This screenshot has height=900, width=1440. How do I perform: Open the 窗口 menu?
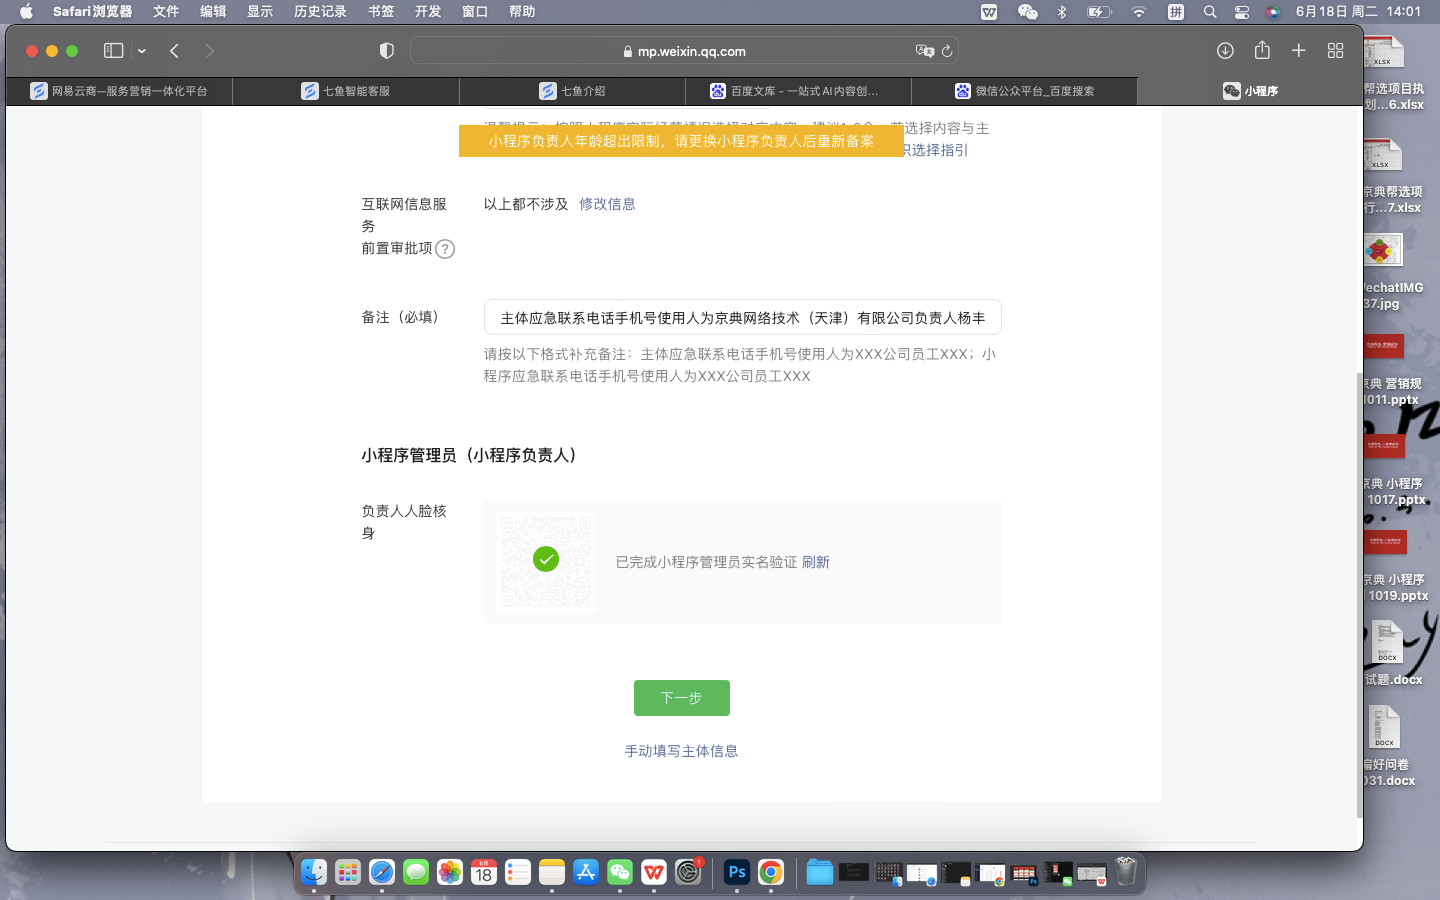475,12
